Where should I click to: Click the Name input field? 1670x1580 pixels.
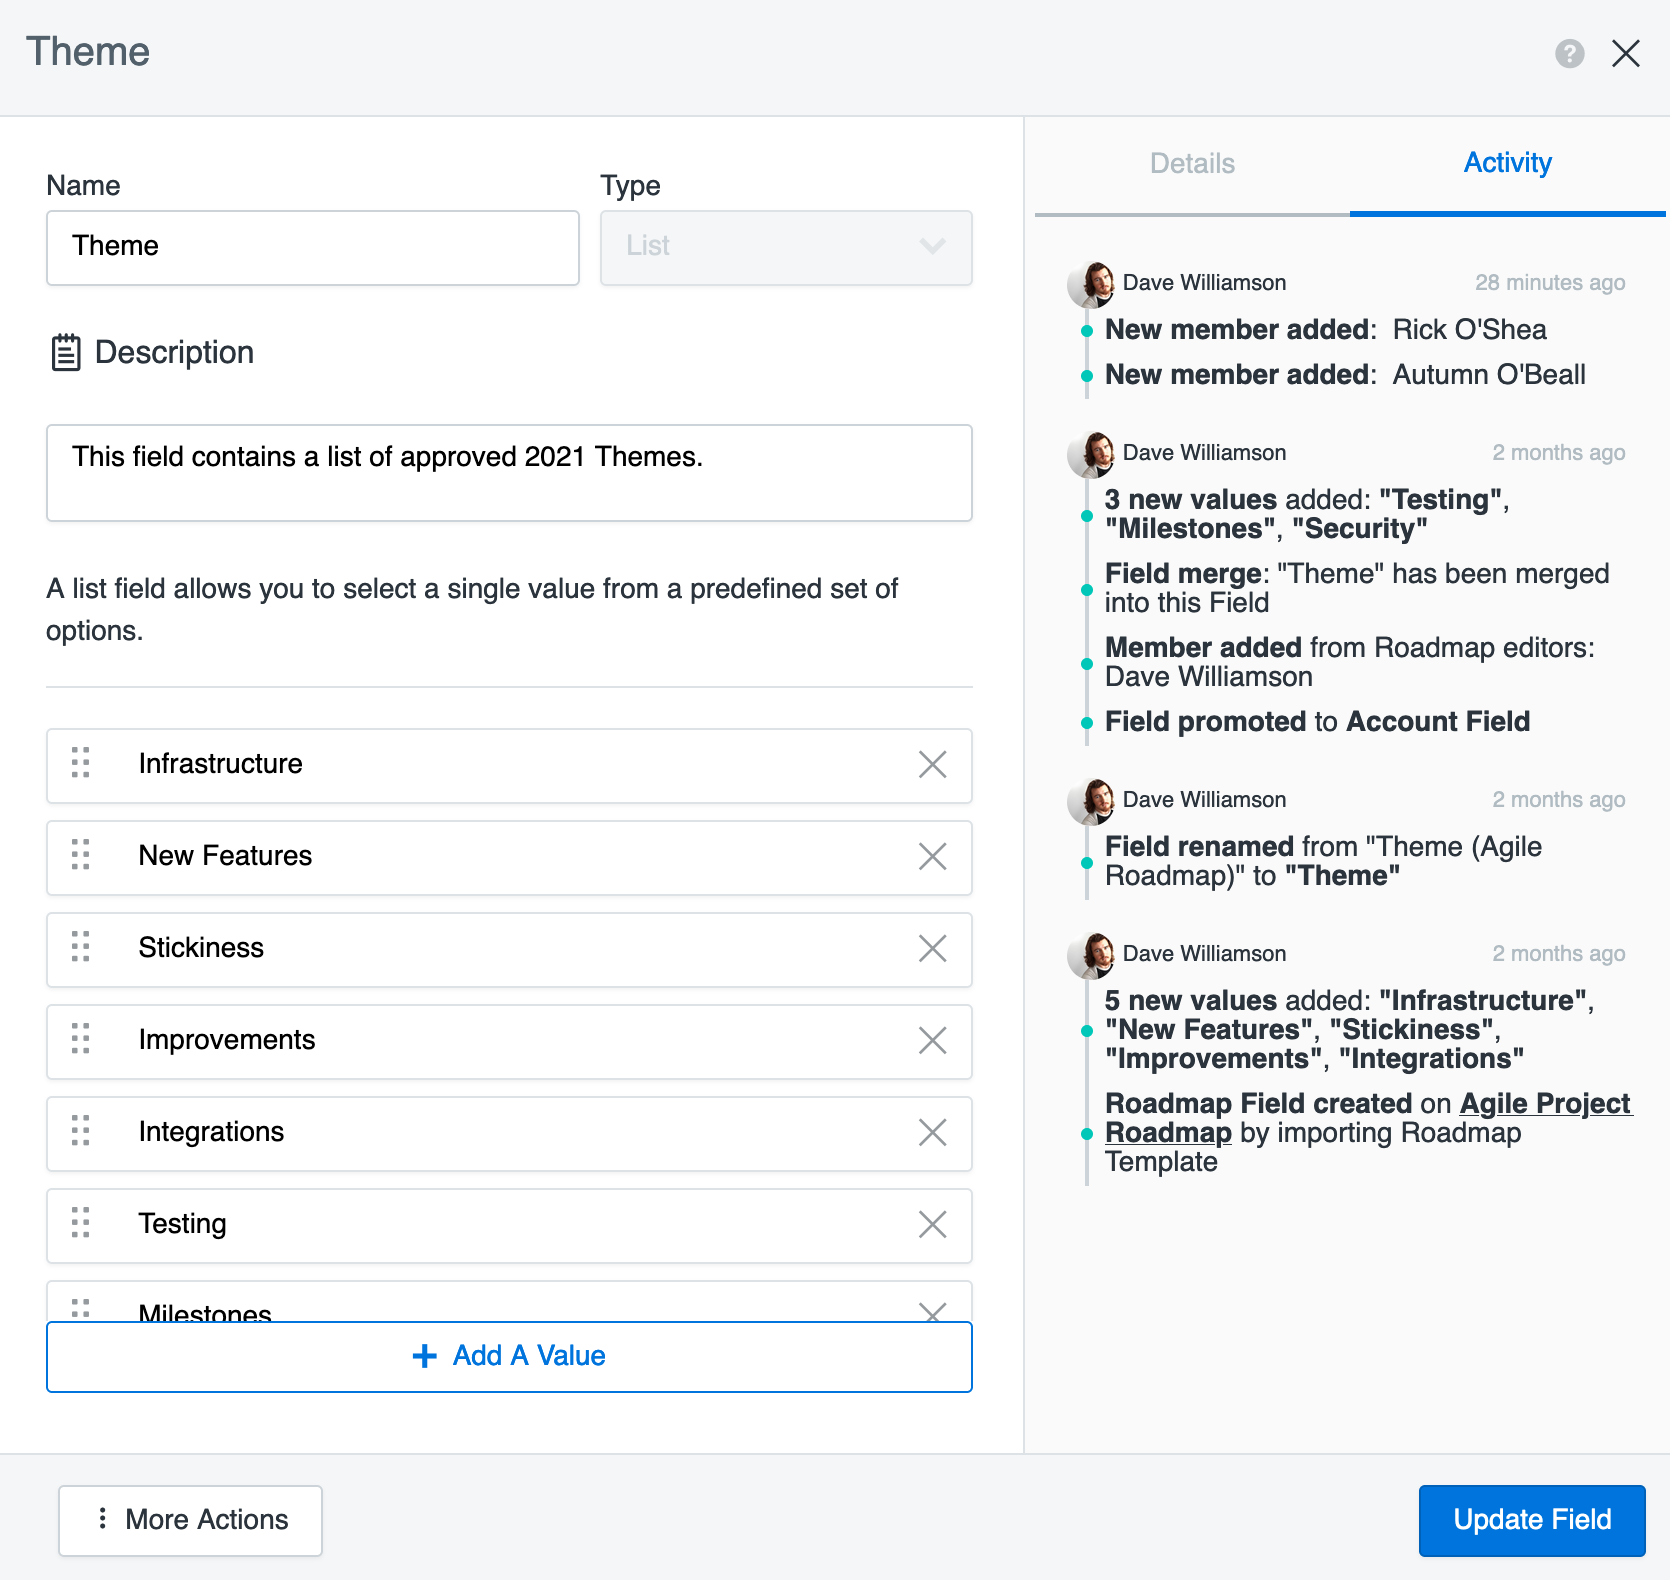tap(312, 247)
